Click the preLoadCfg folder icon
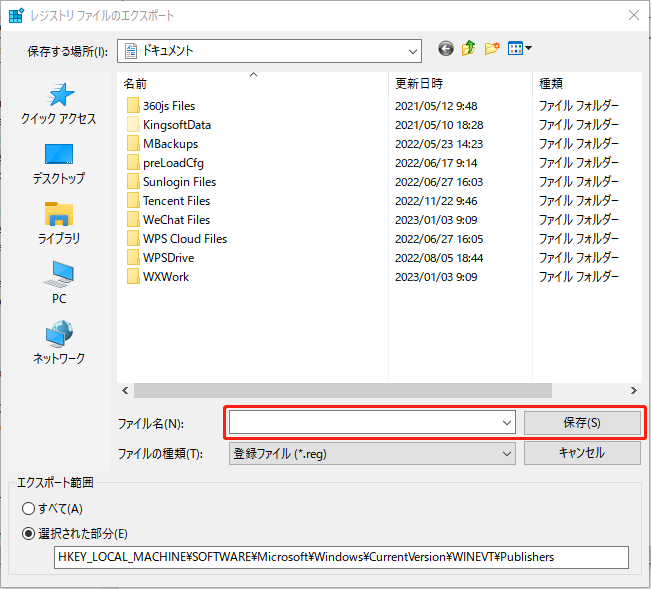 (x=133, y=163)
